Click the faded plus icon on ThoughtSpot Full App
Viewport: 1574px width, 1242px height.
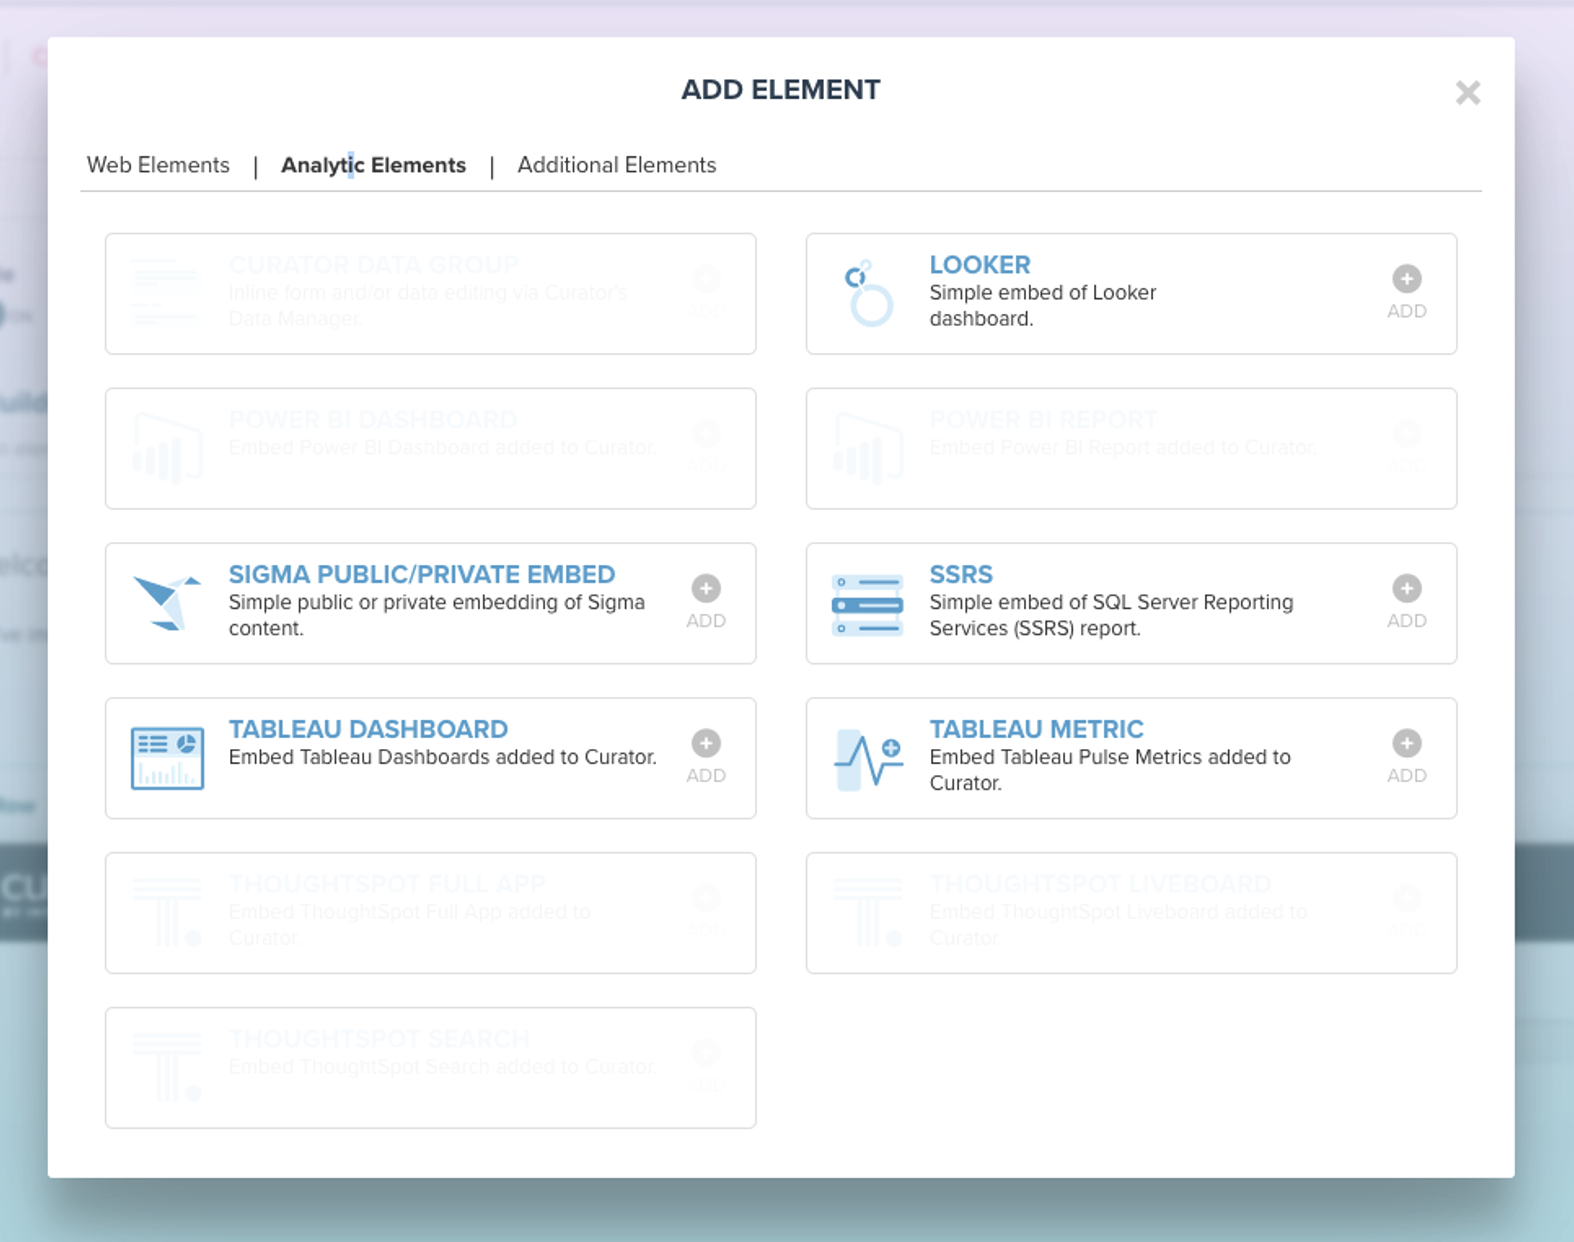tap(705, 898)
